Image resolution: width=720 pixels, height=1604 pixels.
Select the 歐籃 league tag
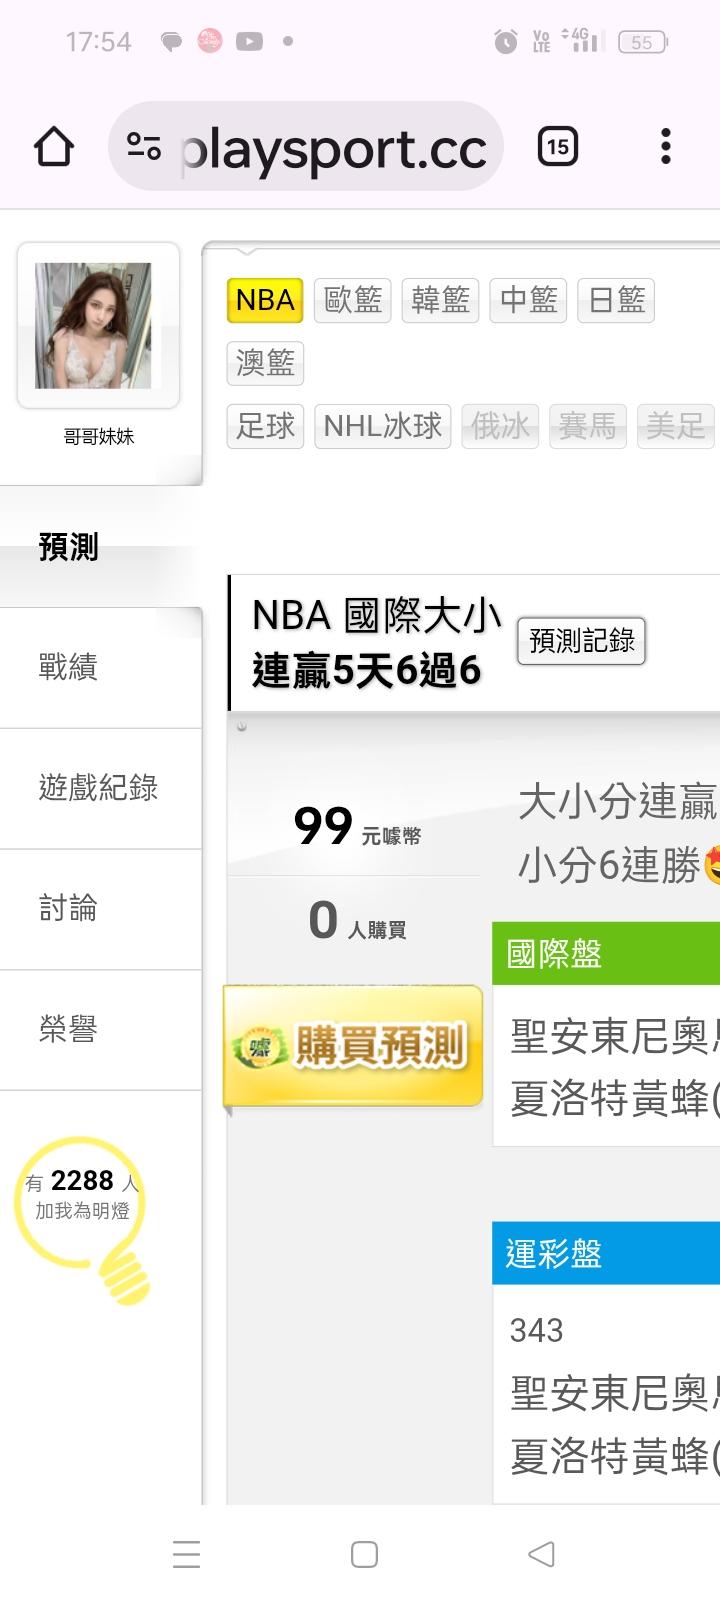pyautogui.click(x=352, y=300)
